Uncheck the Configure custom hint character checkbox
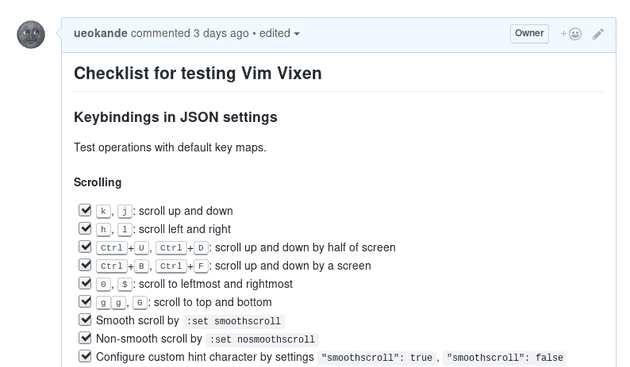 (x=85, y=356)
